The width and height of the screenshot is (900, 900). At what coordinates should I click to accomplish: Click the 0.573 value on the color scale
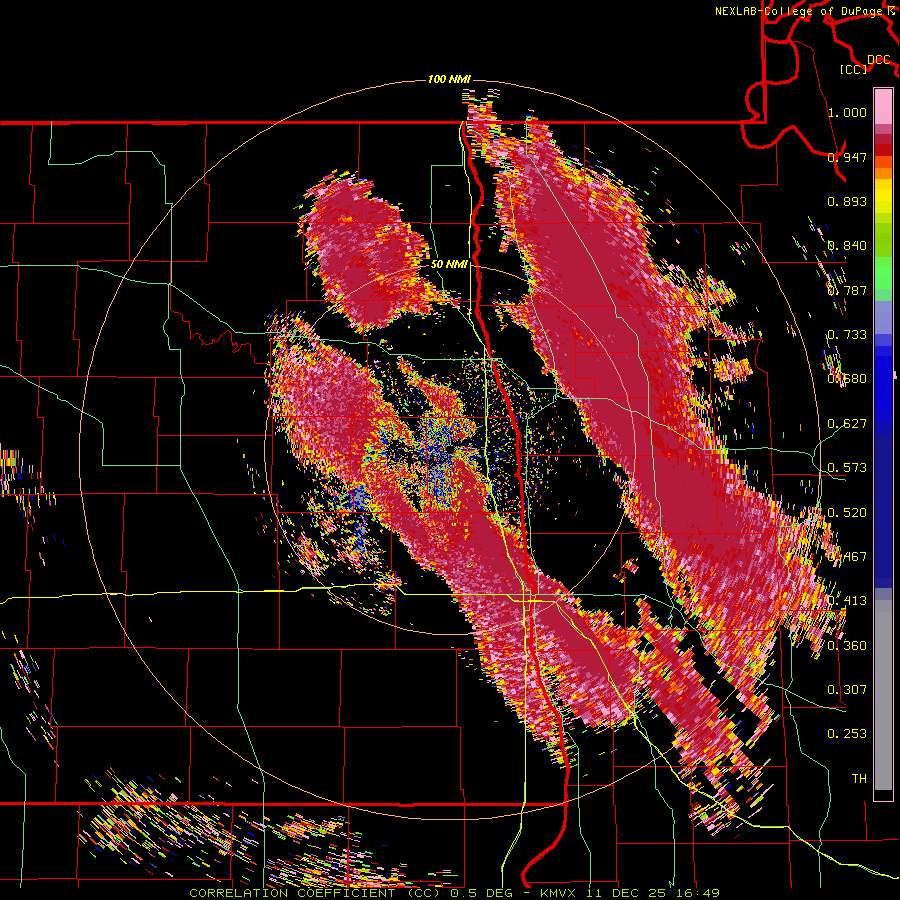847,468
